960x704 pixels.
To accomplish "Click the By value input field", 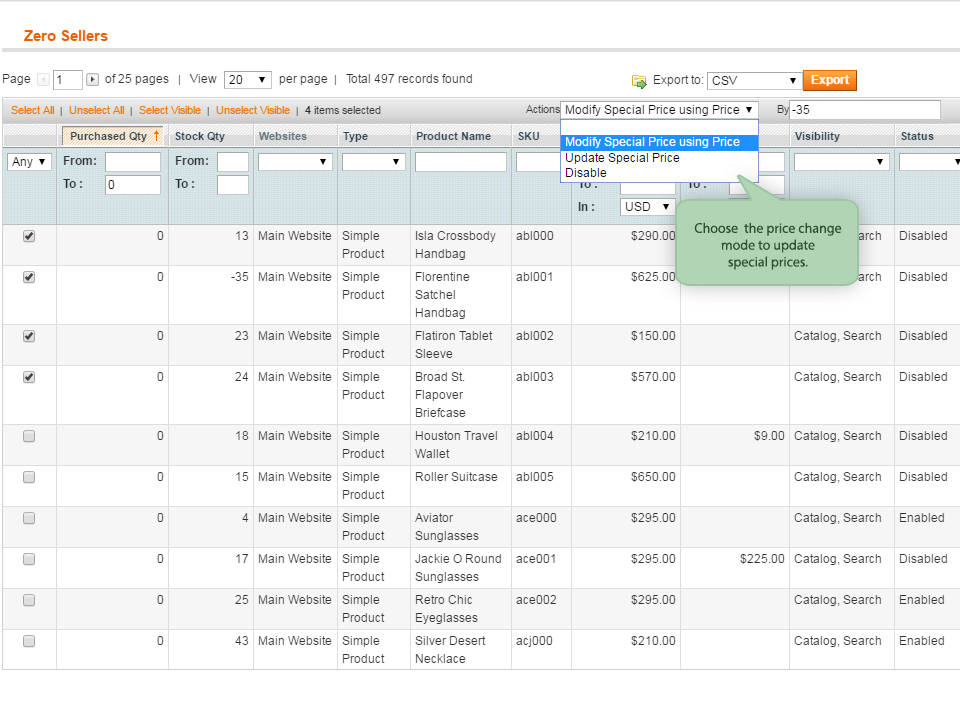I will 864,110.
